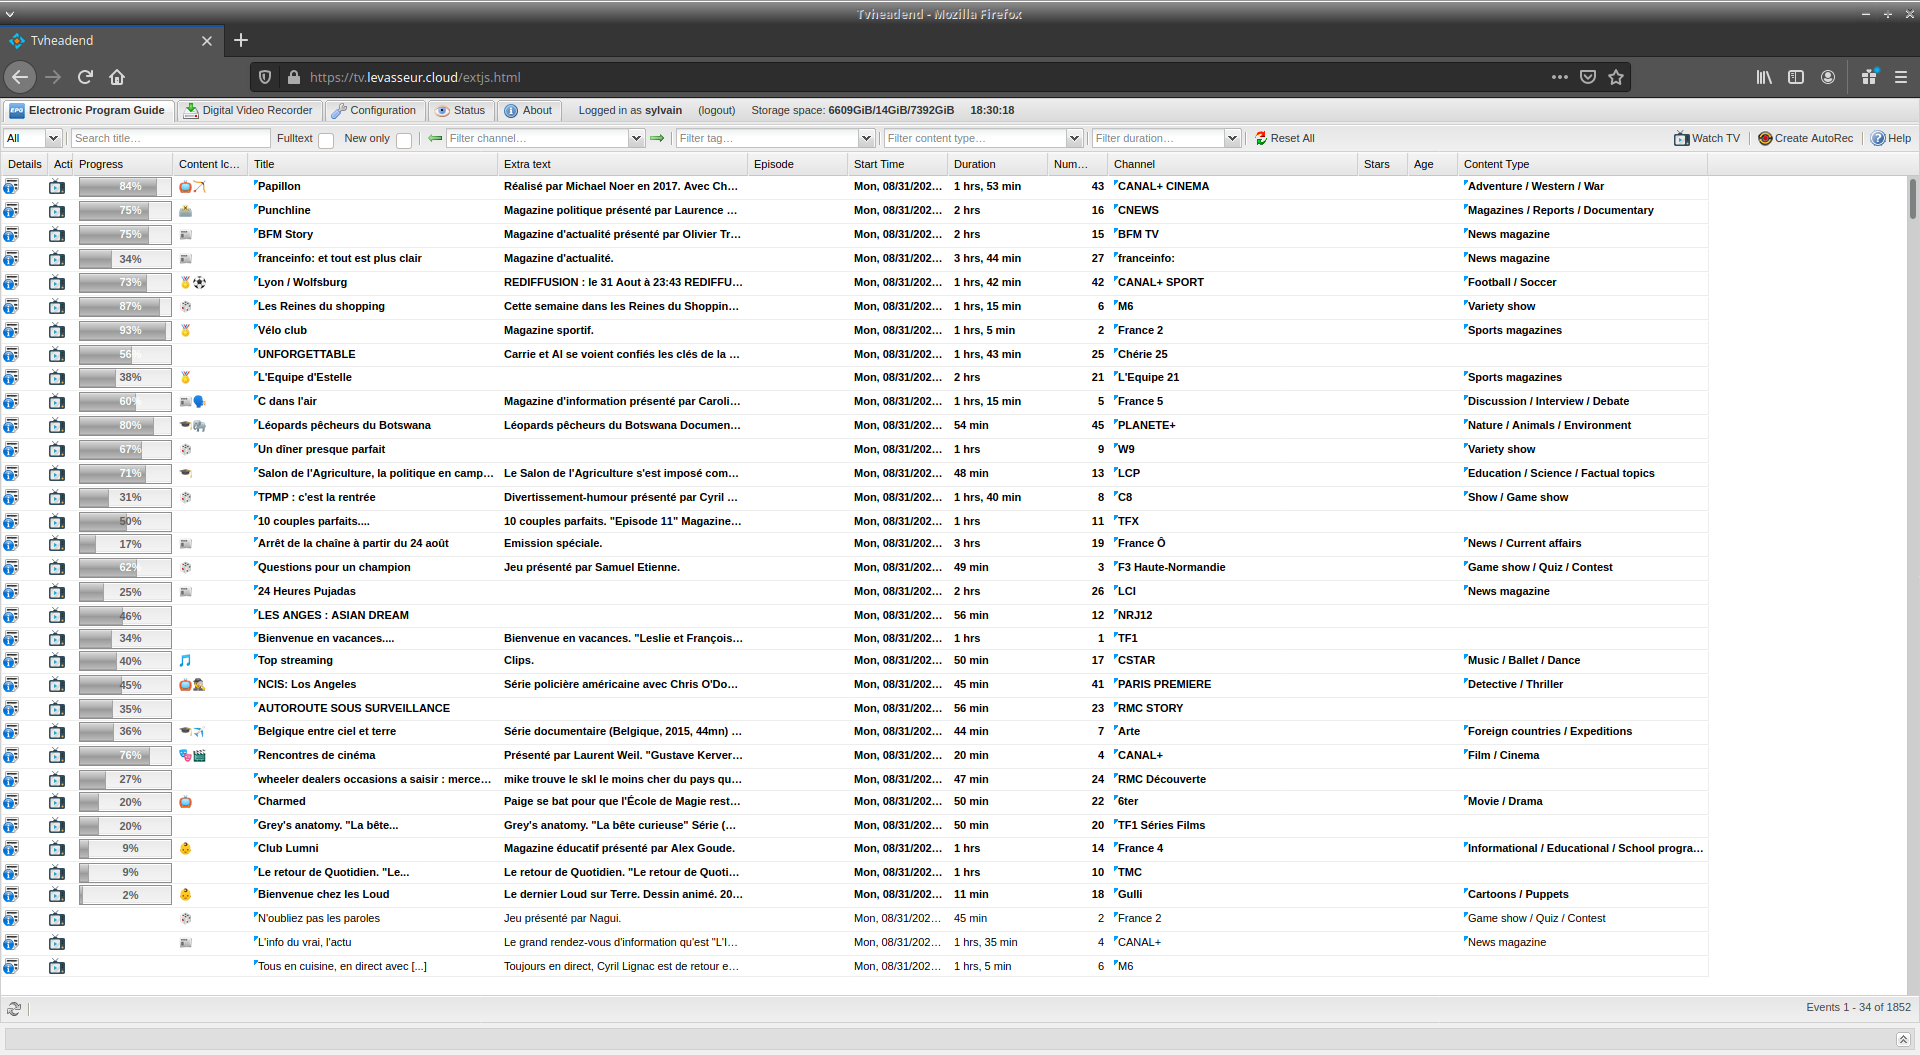Switch to Digital Video Recorder tab
This screenshot has width=1920, height=1055.
point(248,110)
